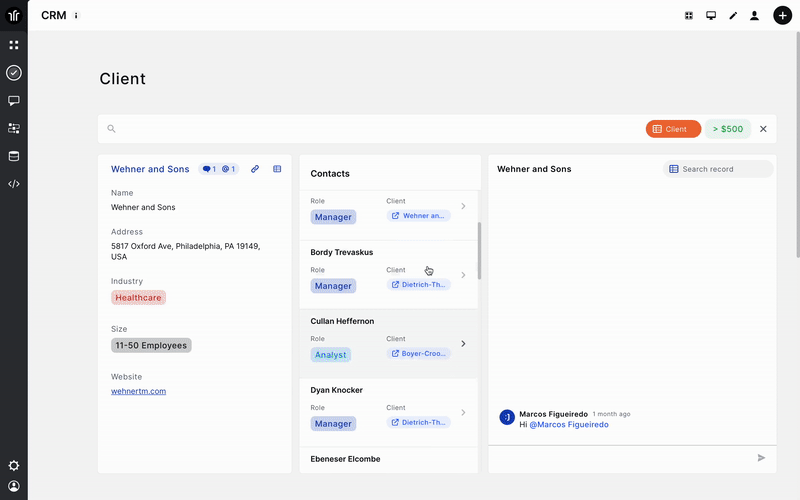Open the database icon in sidebar
Image resolution: width=800 pixels, height=500 pixels.
[x=14, y=156]
